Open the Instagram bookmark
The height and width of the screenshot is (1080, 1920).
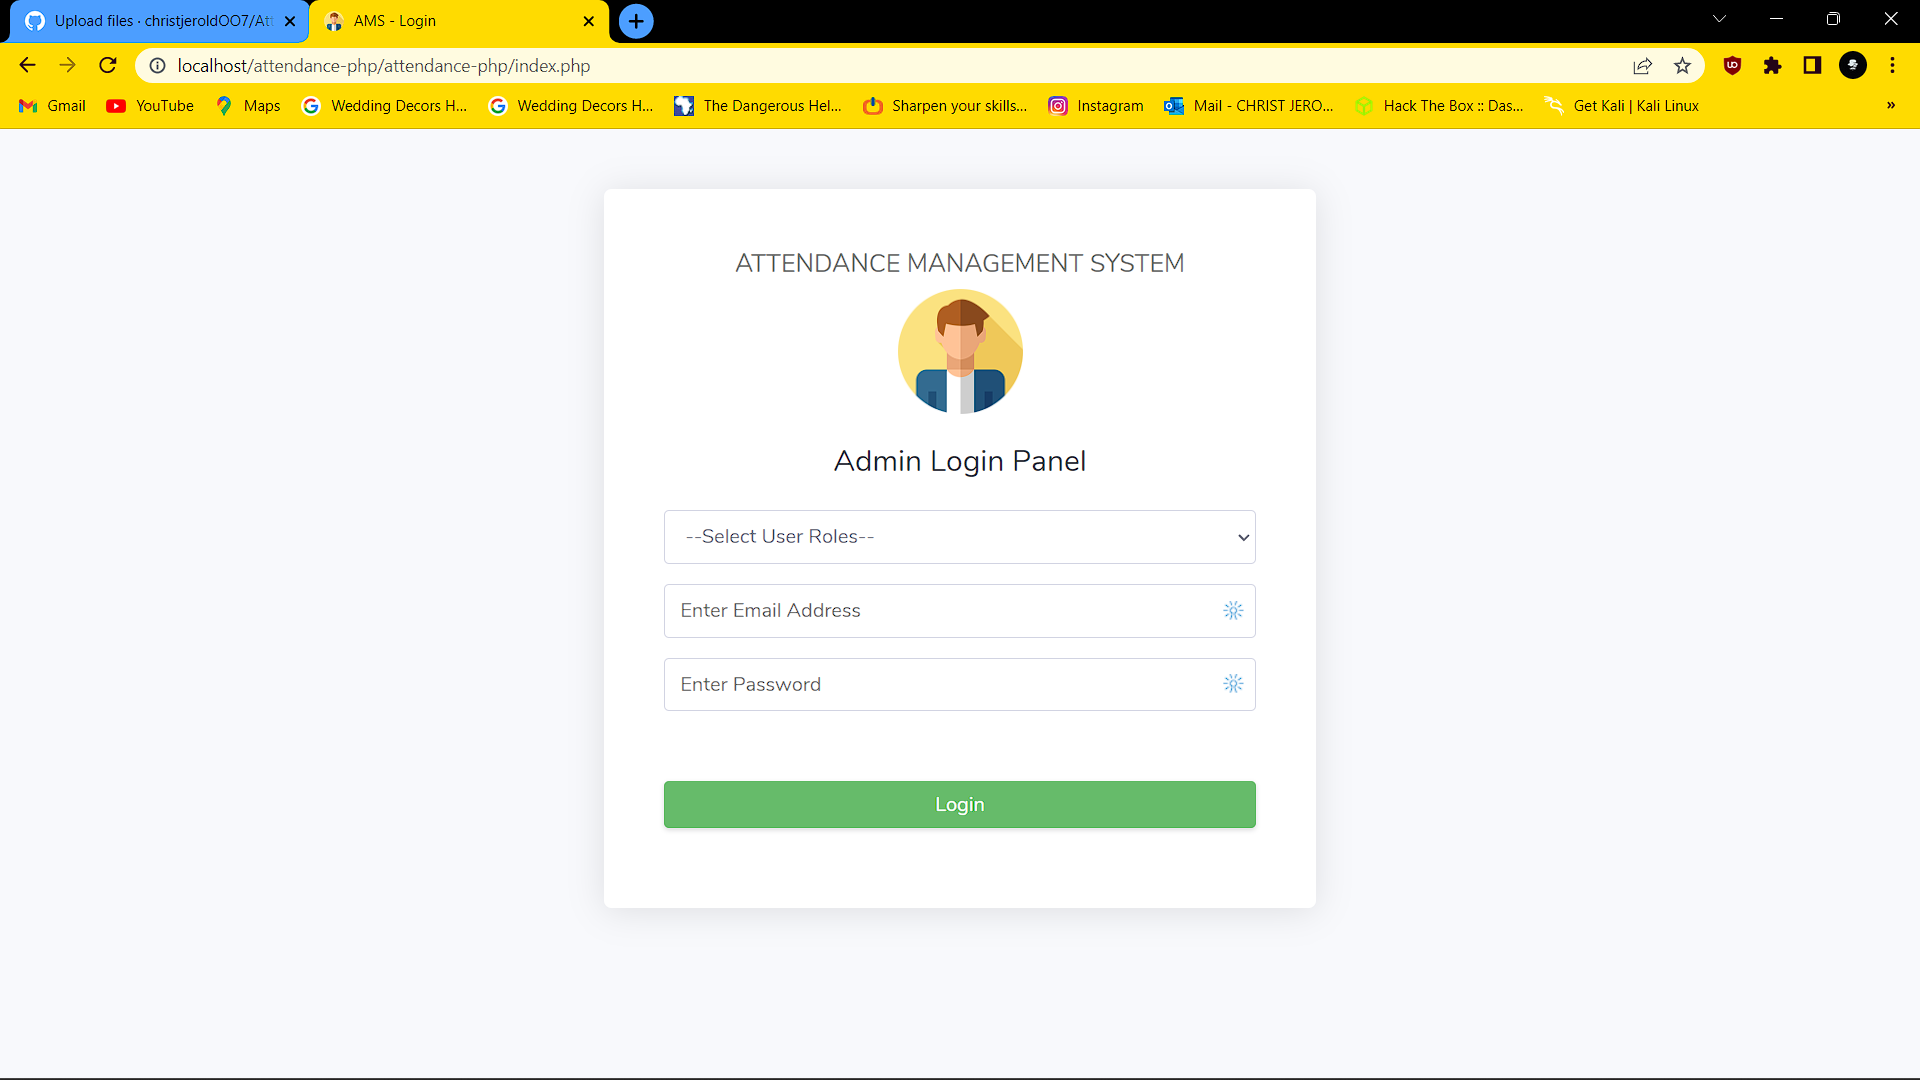pyautogui.click(x=1096, y=105)
